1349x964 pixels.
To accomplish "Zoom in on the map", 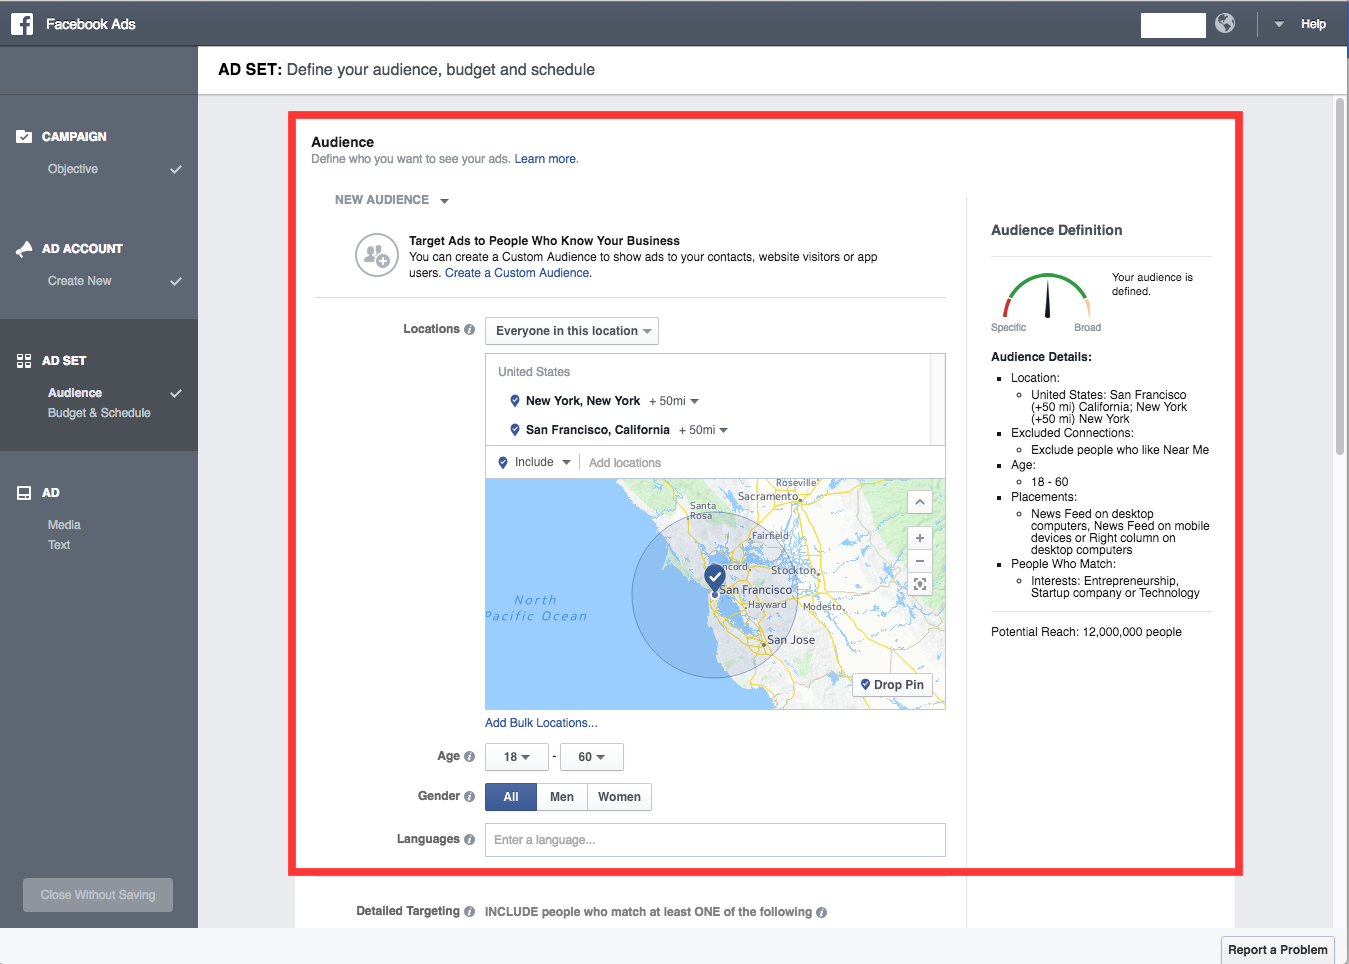I will pos(920,538).
